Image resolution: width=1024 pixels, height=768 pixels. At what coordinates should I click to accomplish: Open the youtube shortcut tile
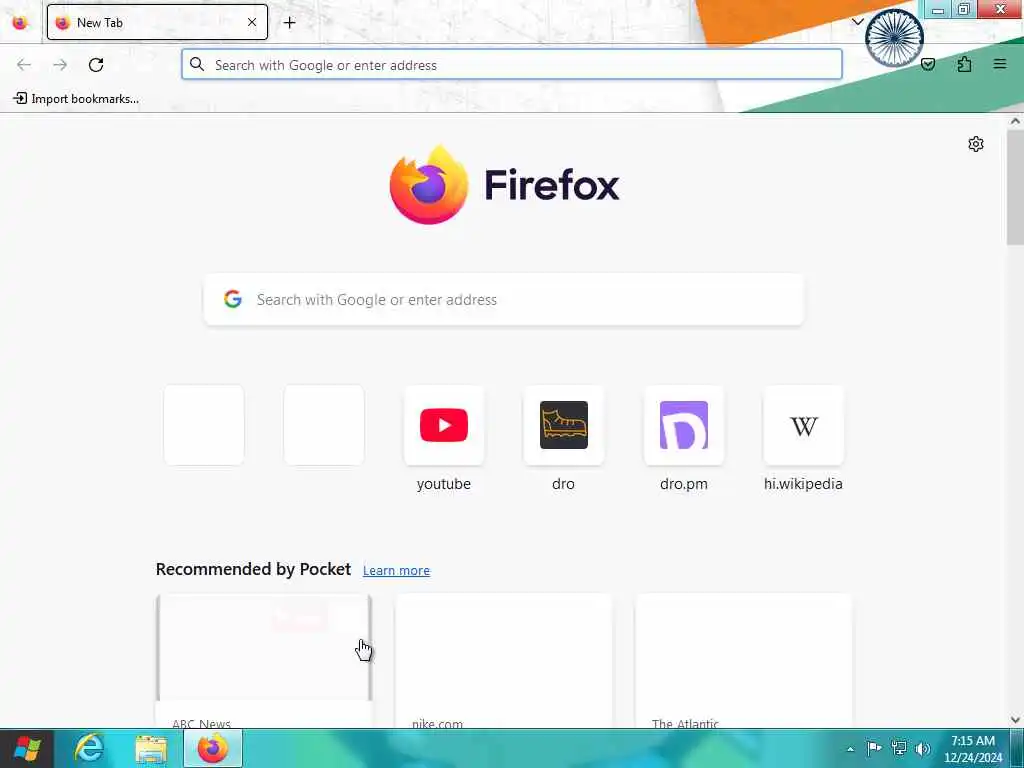point(444,425)
